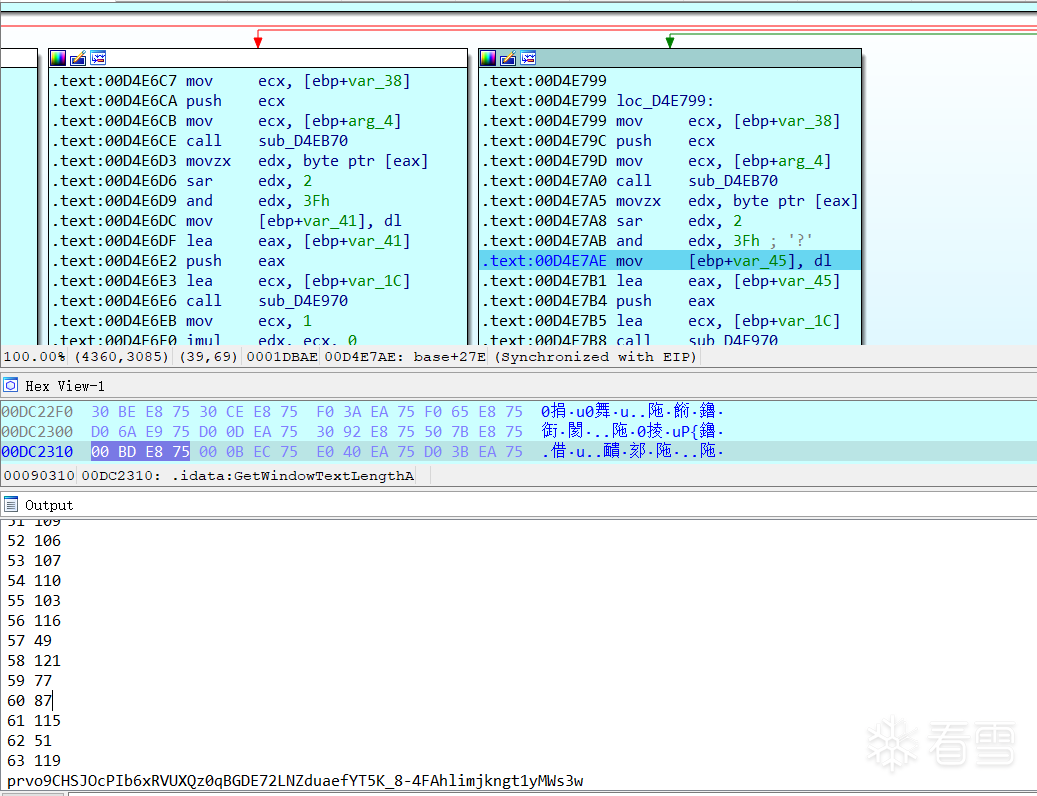The image size is (1037, 796).
Task: Click sub_D4EB70 in the left node call
Action: click(x=303, y=141)
